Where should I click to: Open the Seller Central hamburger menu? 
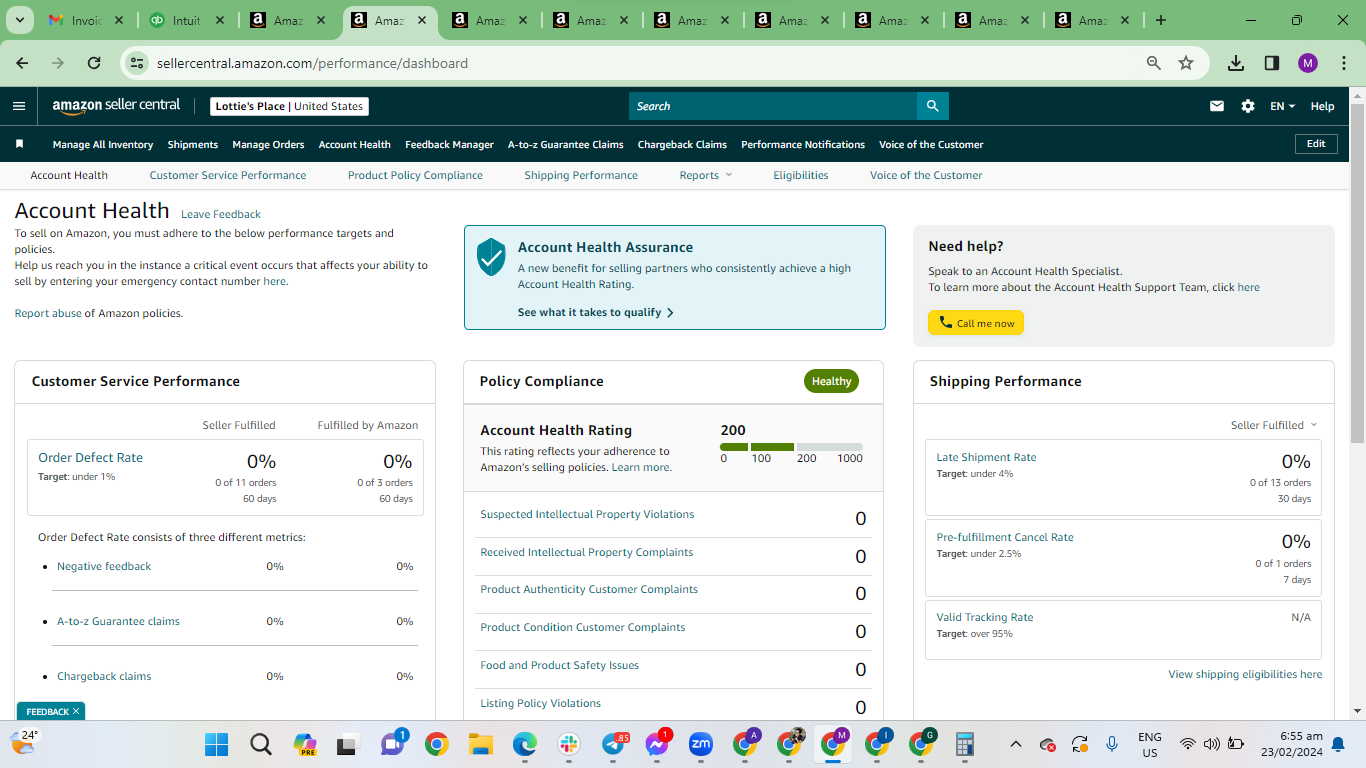coord(19,106)
